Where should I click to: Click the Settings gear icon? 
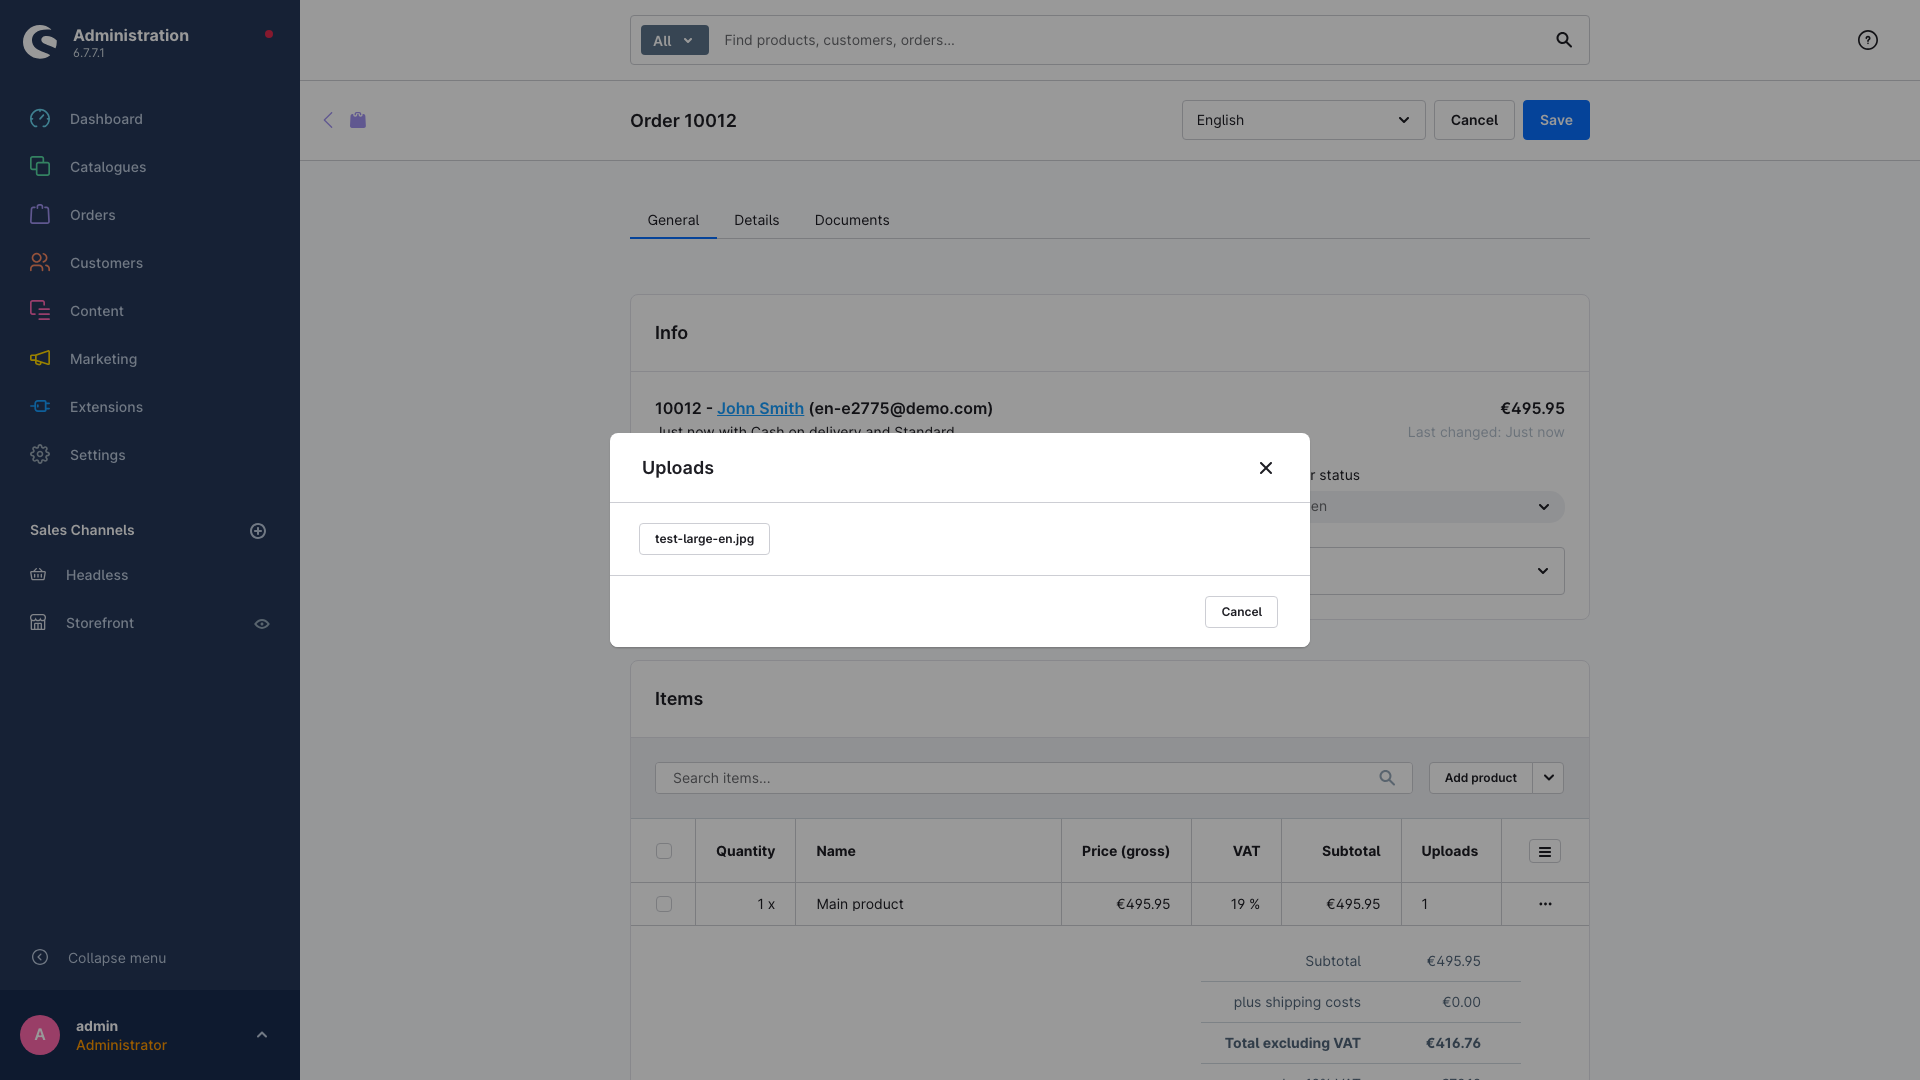(40, 455)
